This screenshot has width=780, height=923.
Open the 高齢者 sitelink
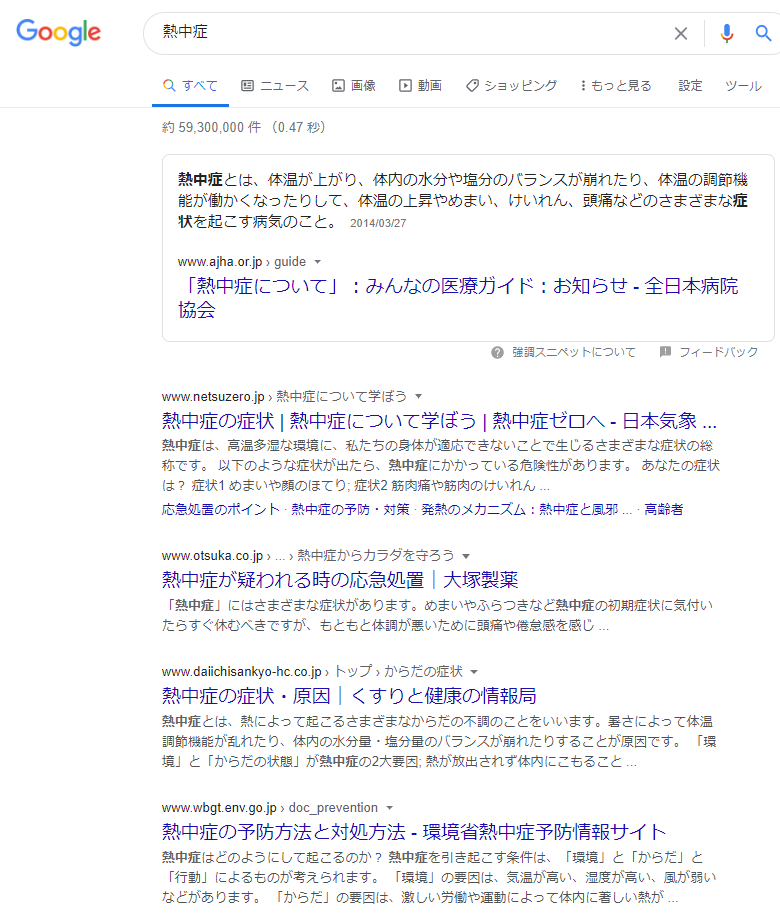point(663,509)
